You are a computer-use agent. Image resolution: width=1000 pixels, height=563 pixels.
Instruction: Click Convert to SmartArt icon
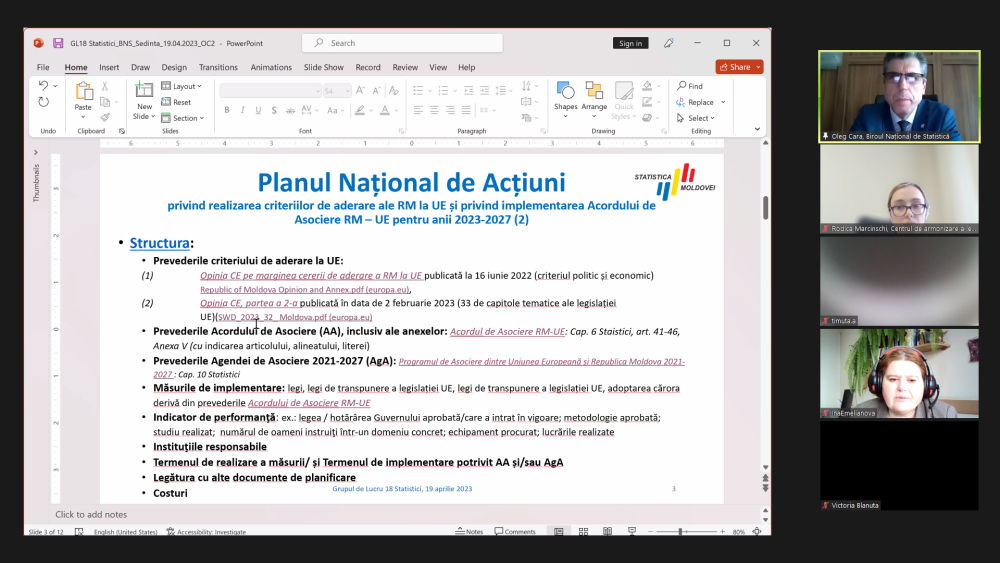526,117
